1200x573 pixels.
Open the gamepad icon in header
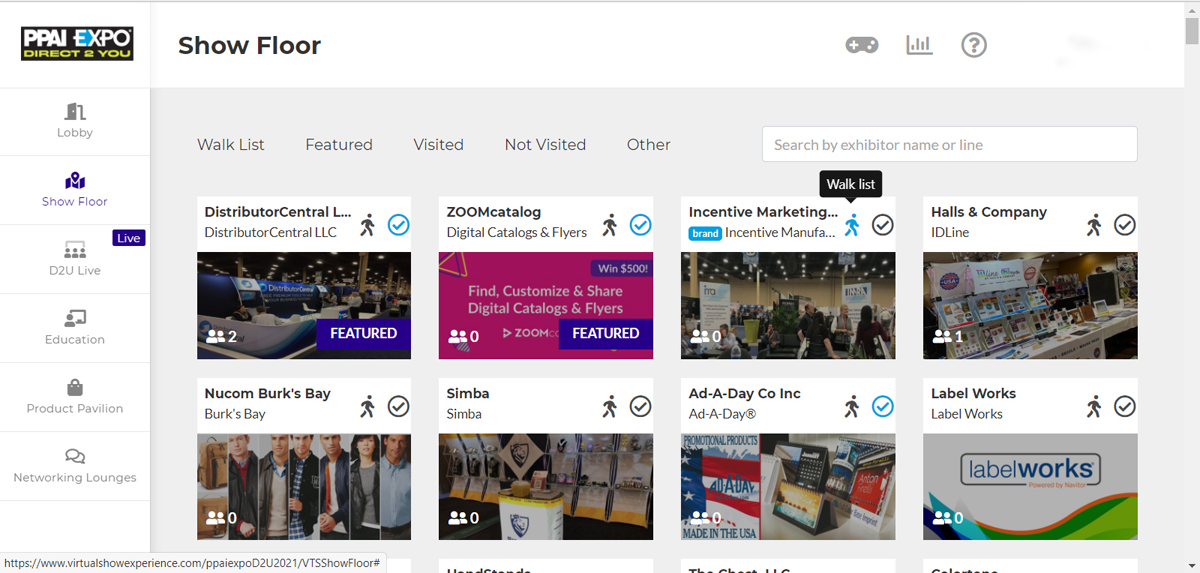click(x=861, y=45)
